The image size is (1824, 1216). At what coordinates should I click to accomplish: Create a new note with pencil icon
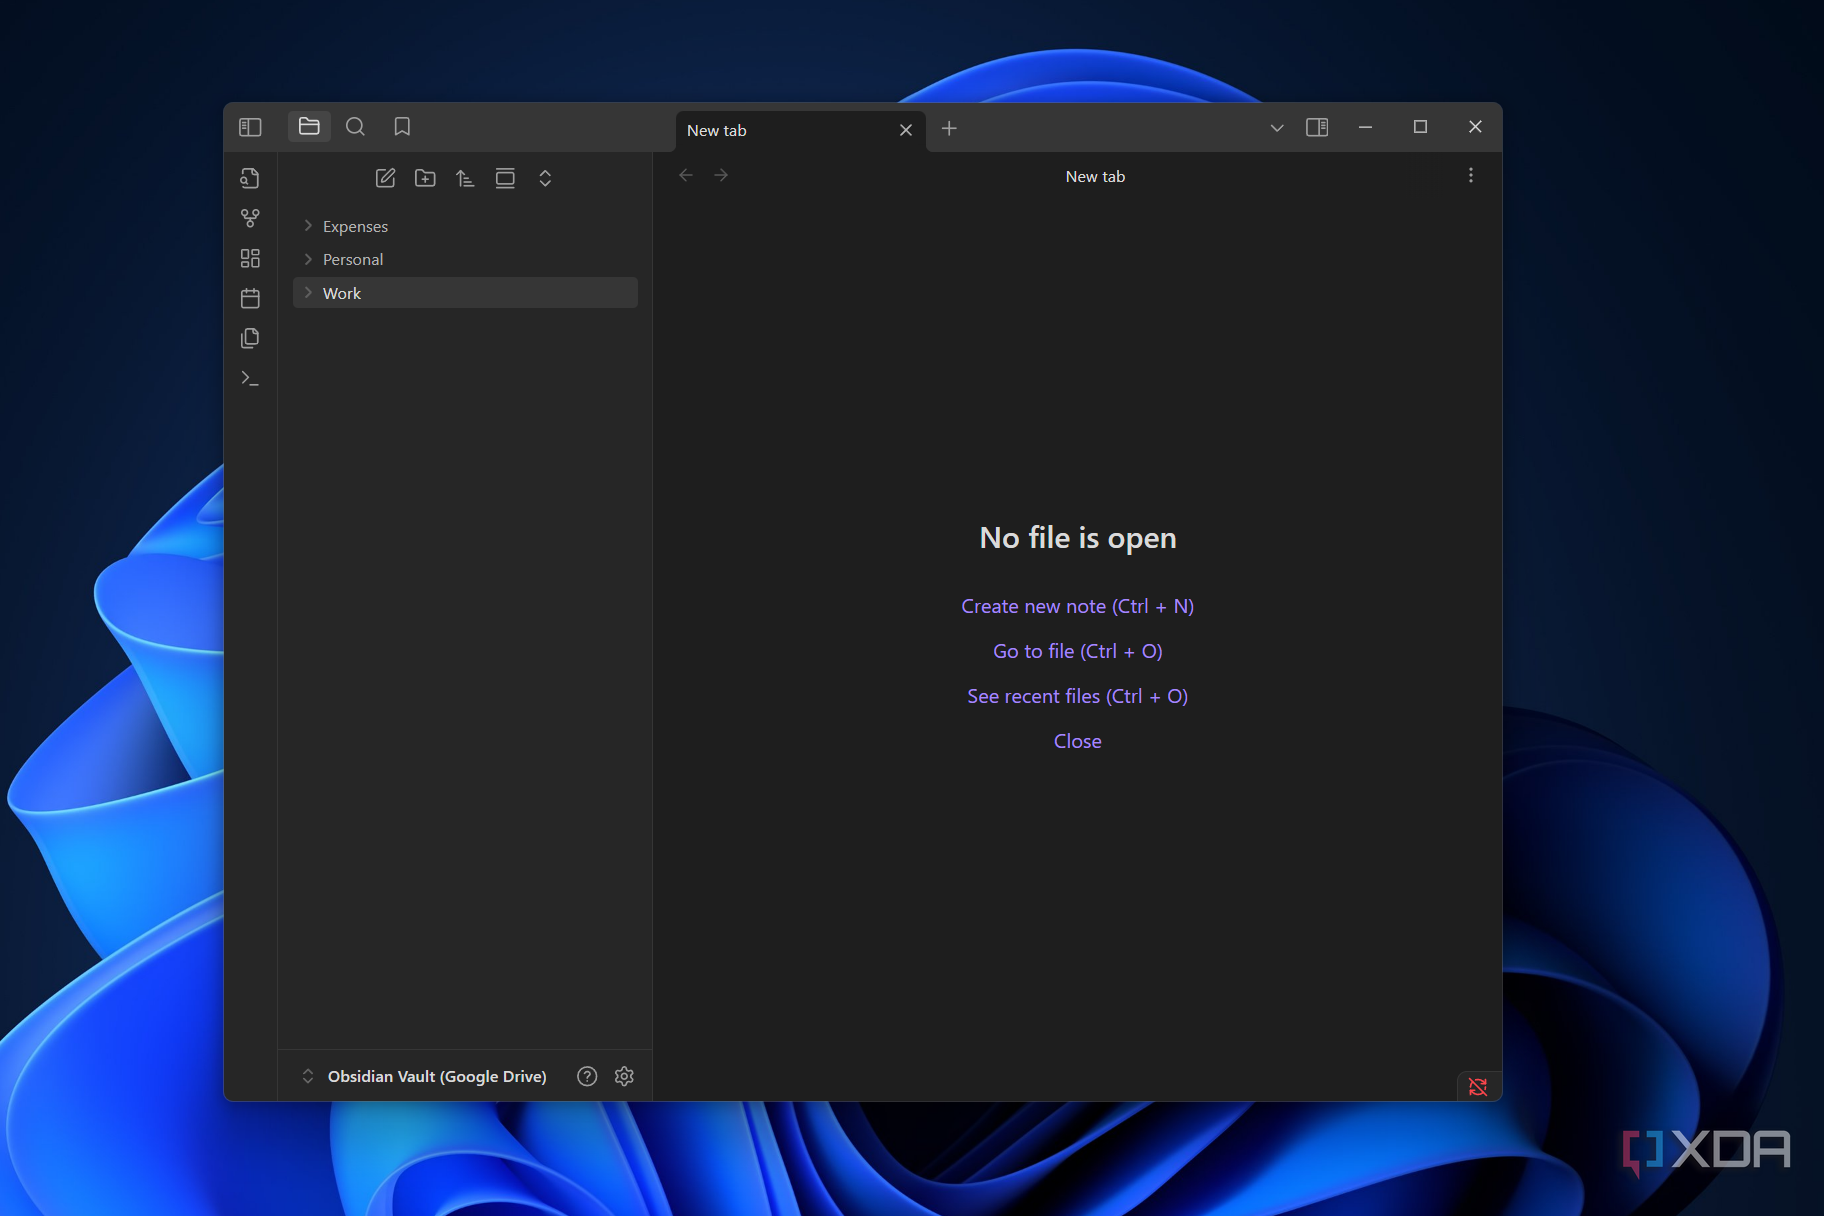pos(385,178)
